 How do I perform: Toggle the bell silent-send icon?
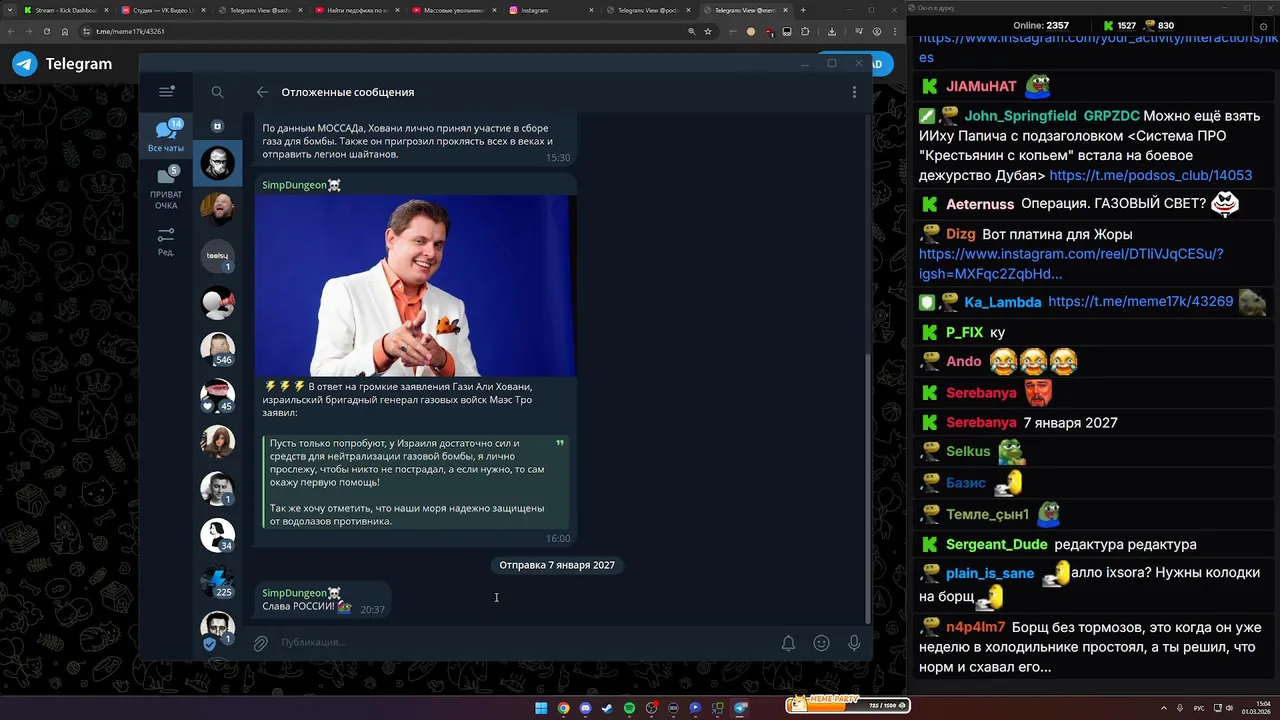pos(788,643)
